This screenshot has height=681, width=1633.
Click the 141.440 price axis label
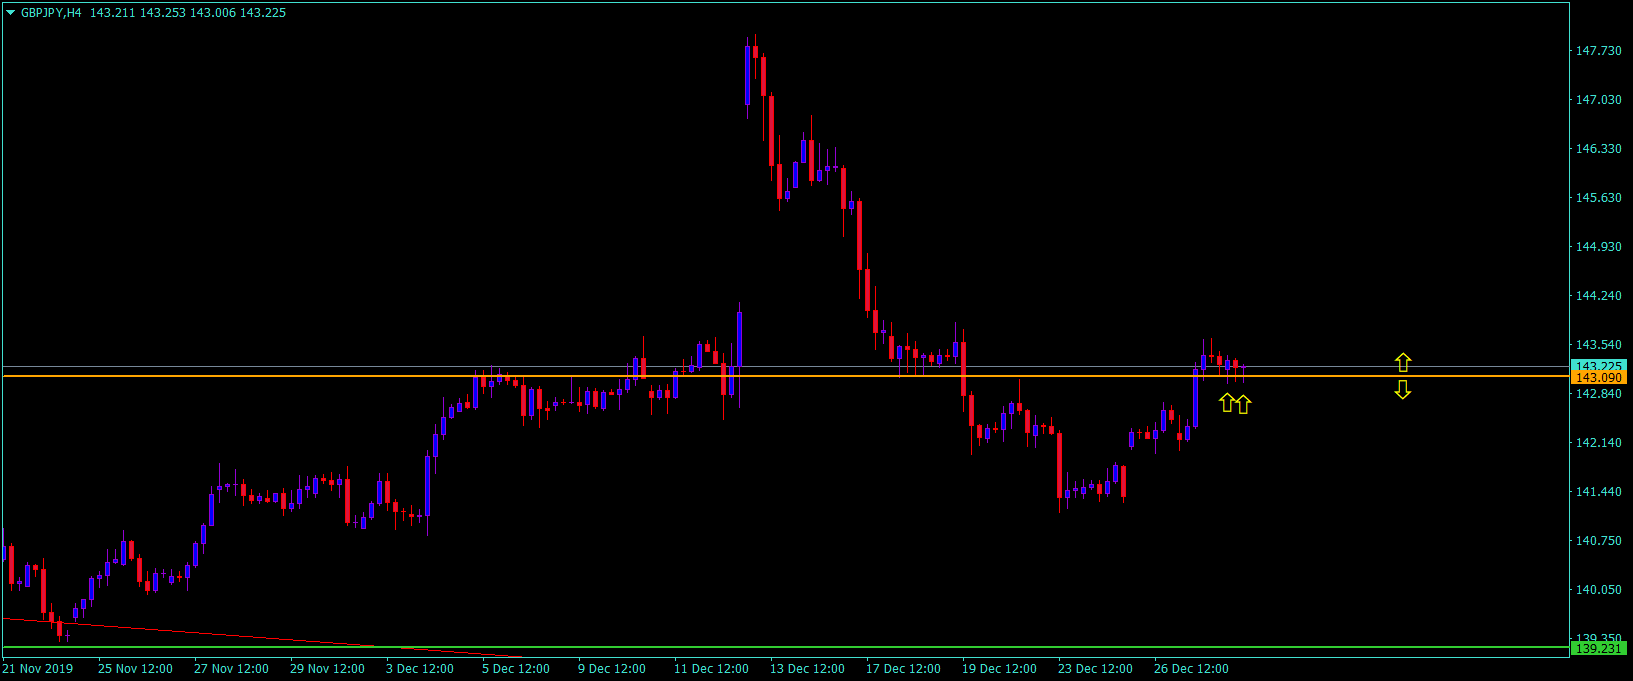click(x=1599, y=492)
